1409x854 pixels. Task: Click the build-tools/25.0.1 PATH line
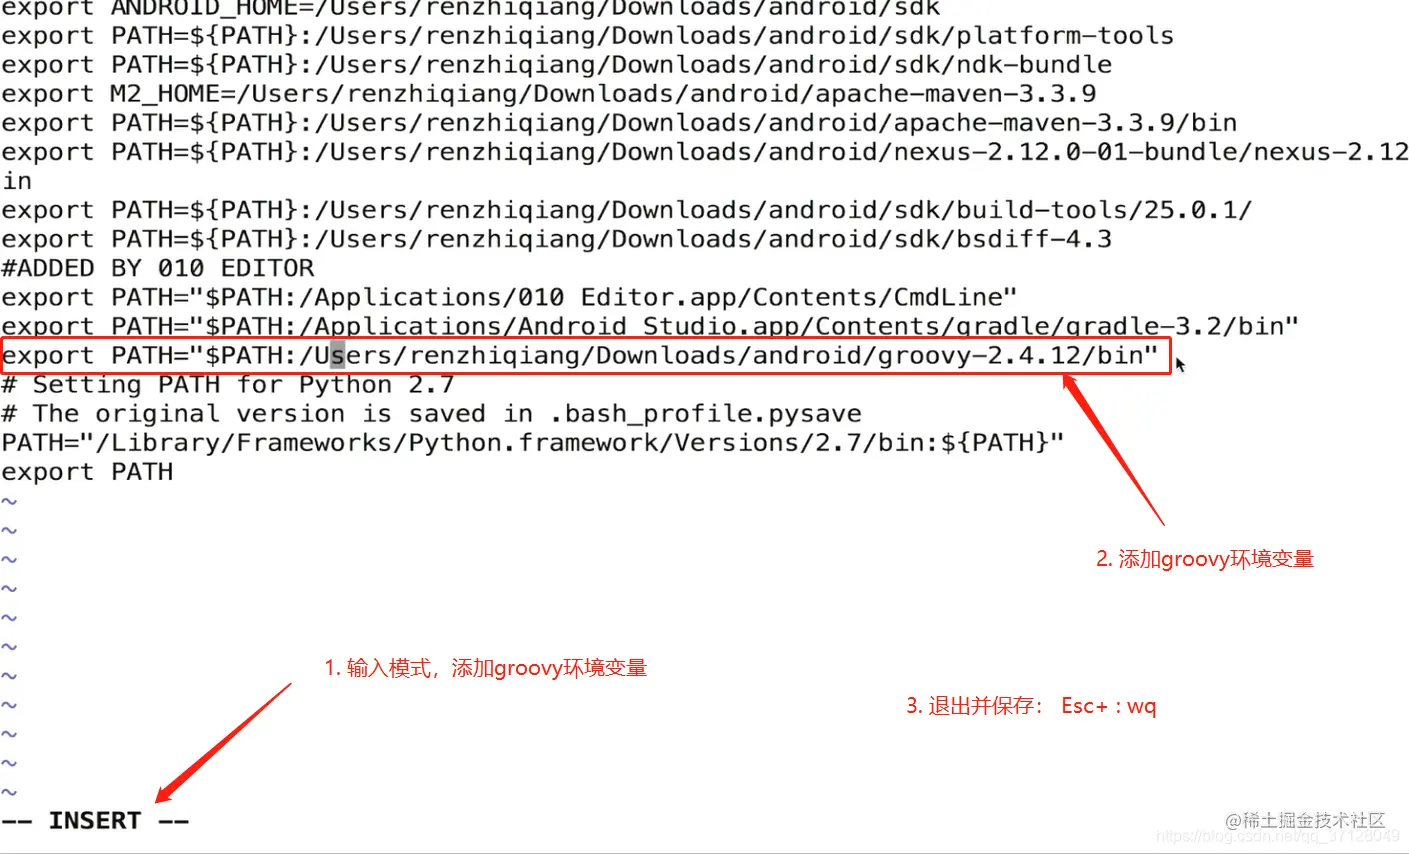click(x=626, y=210)
